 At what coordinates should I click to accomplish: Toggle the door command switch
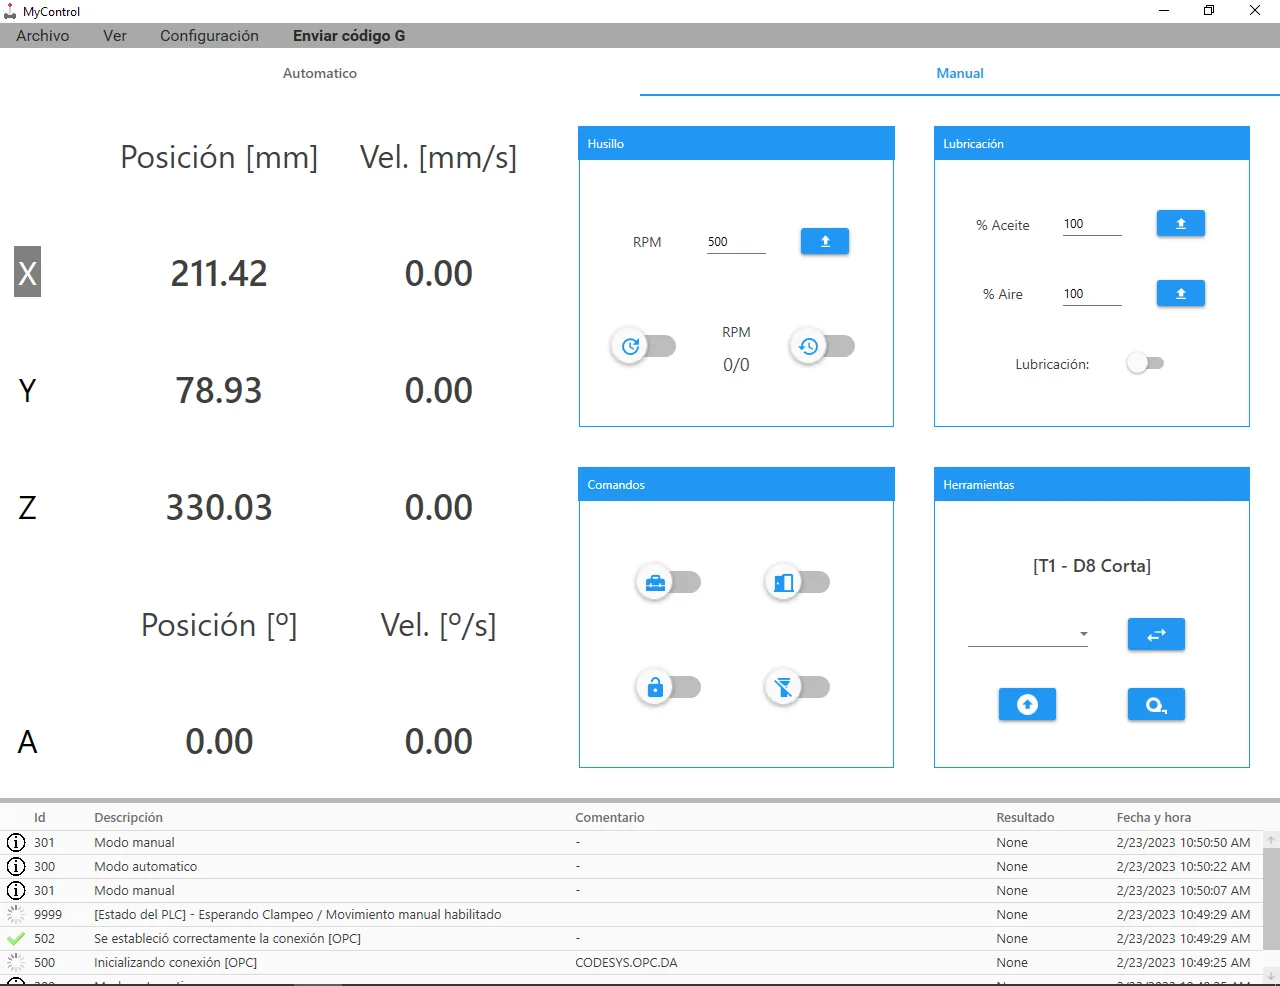pos(797,582)
